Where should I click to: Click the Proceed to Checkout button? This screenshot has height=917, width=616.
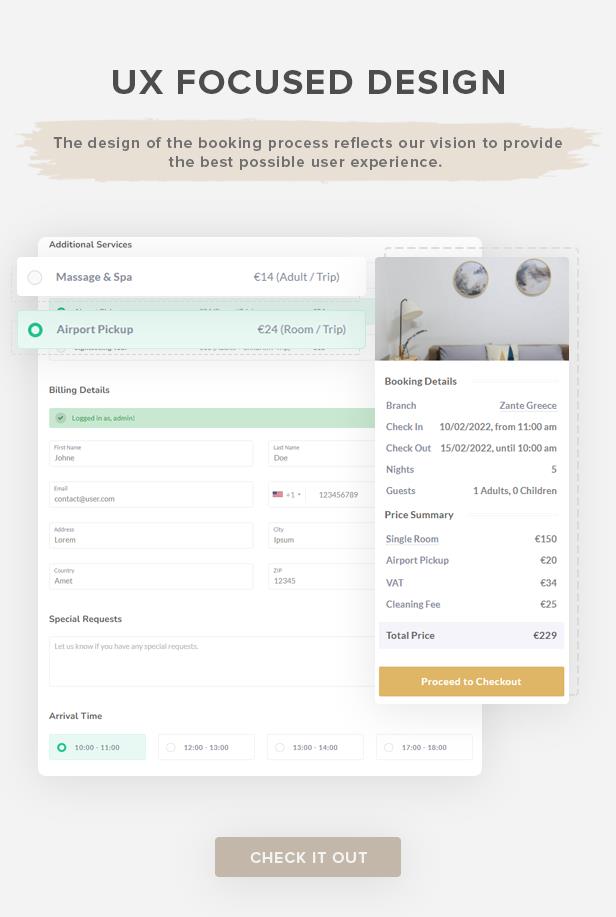point(472,681)
